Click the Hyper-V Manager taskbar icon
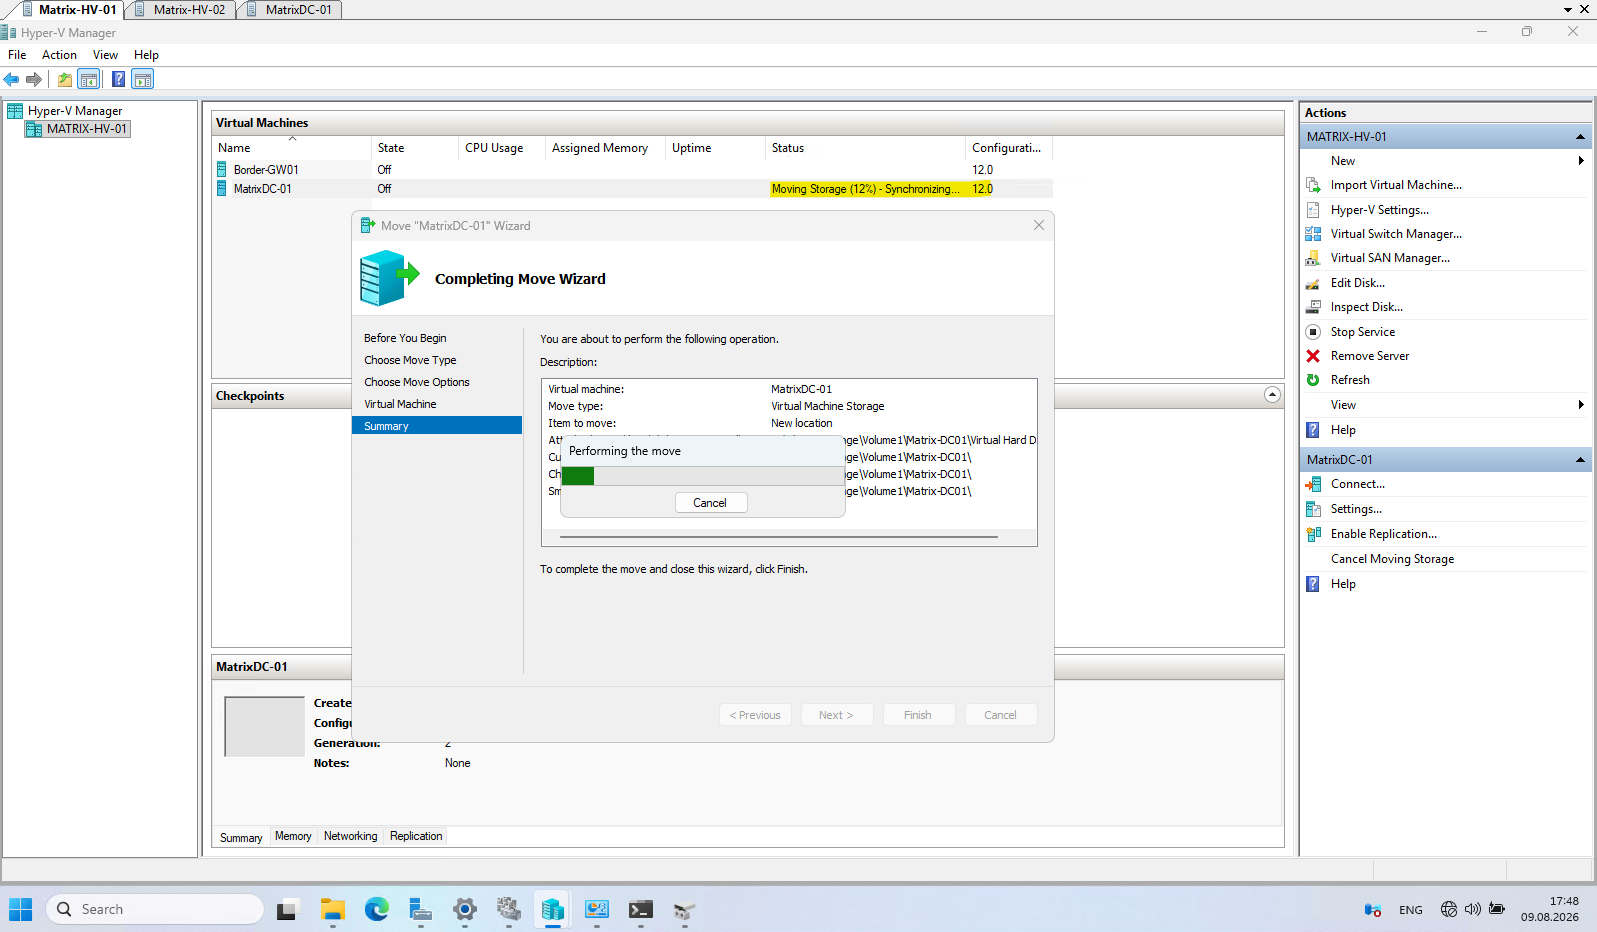The width and height of the screenshot is (1597, 932). (x=552, y=909)
